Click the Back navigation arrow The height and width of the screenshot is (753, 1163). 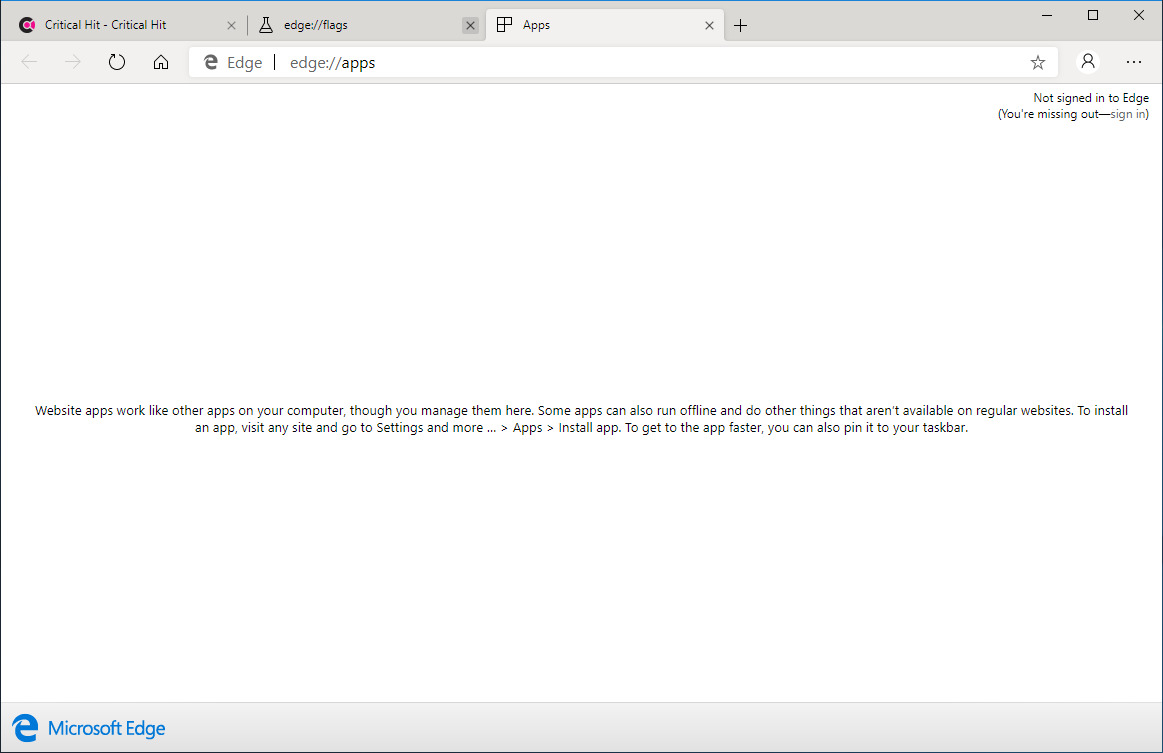point(29,62)
